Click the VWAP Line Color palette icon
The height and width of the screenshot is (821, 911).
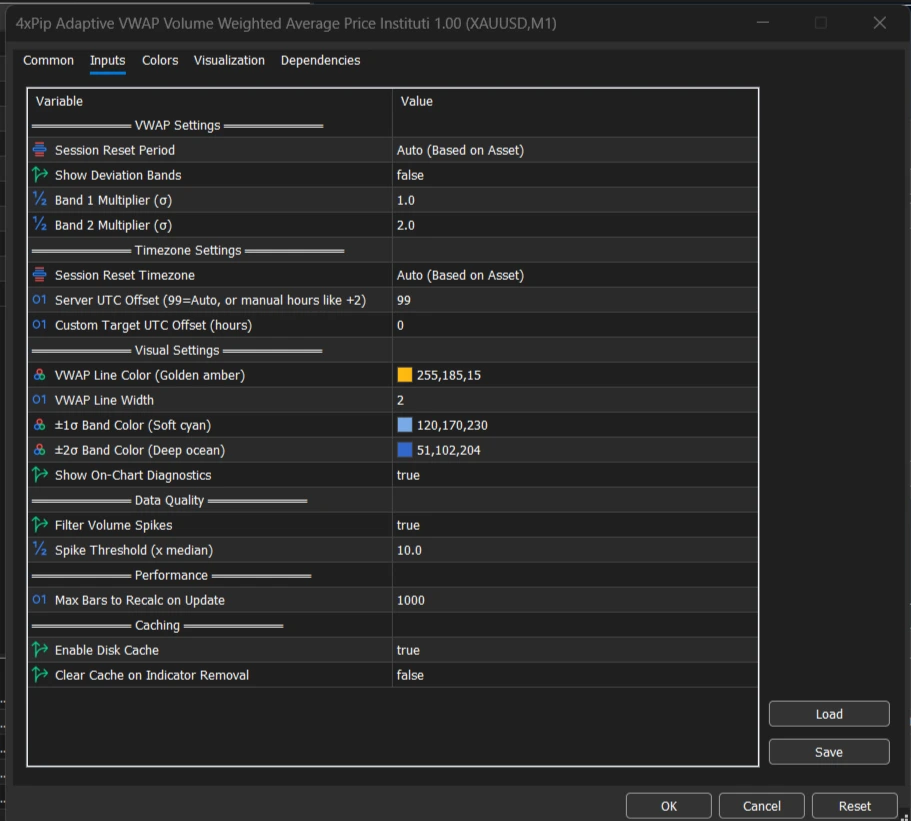pos(40,375)
